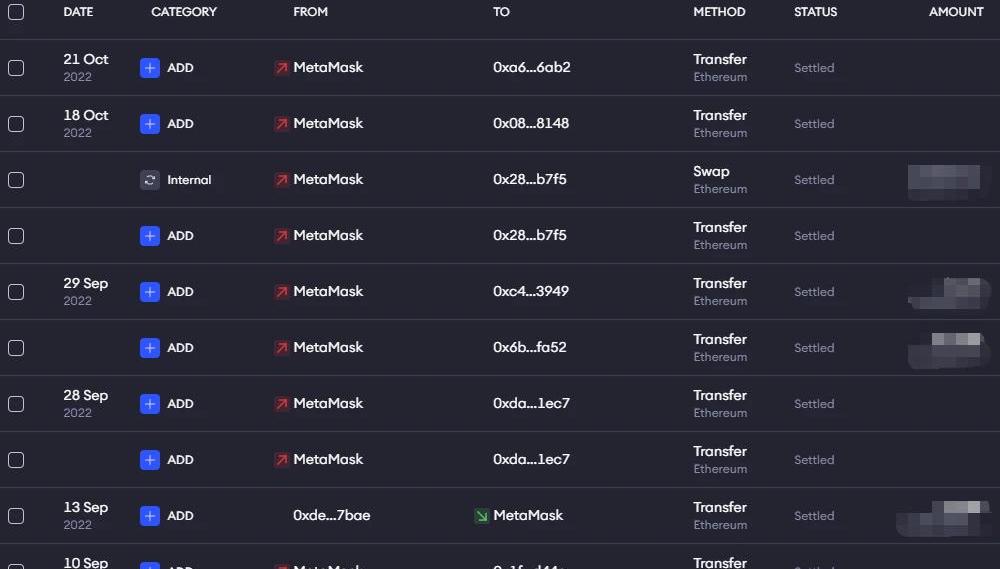1000x569 pixels.
Task: Click the Internal swap category icon
Action: [149, 180]
